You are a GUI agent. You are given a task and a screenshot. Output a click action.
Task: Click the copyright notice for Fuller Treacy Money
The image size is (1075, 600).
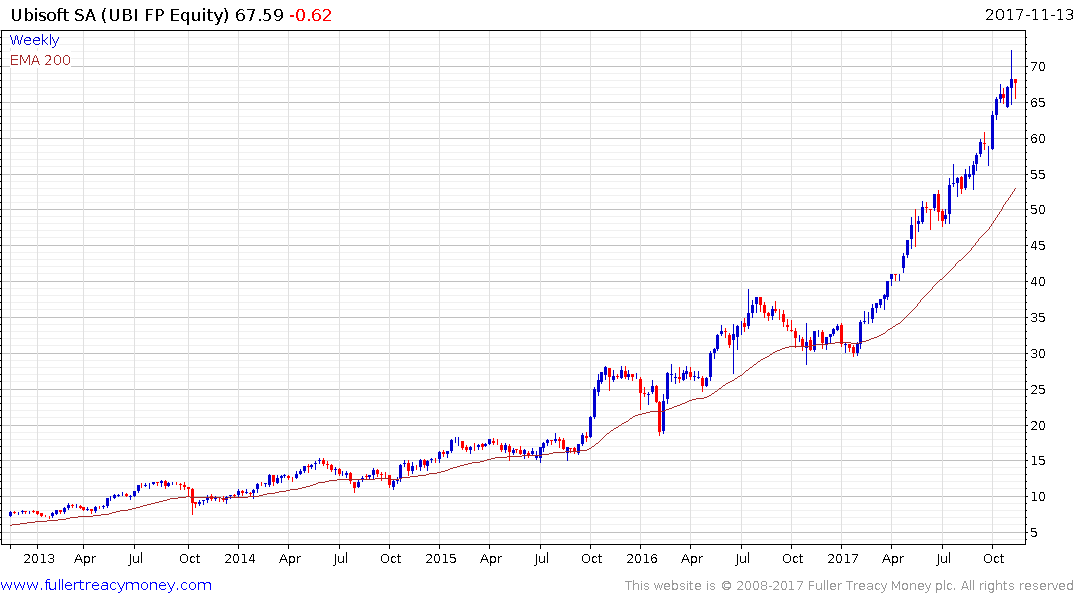[849, 586]
